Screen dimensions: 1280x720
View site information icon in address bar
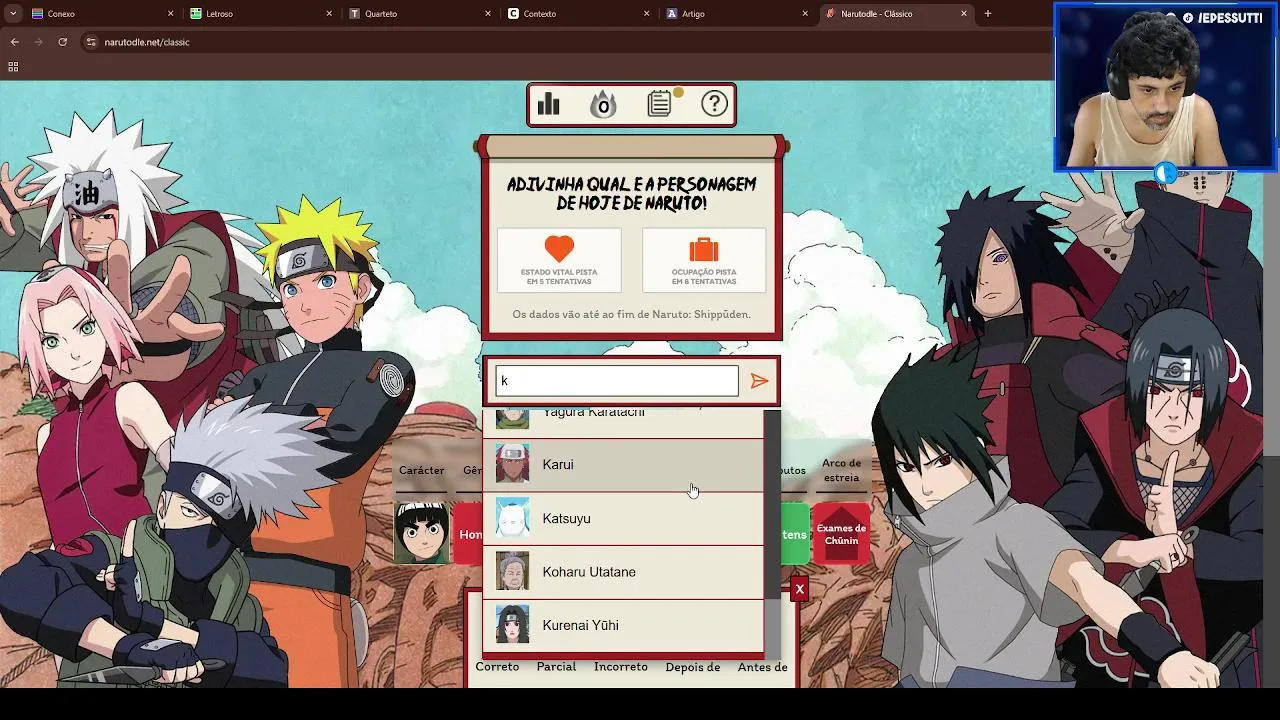click(x=91, y=42)
